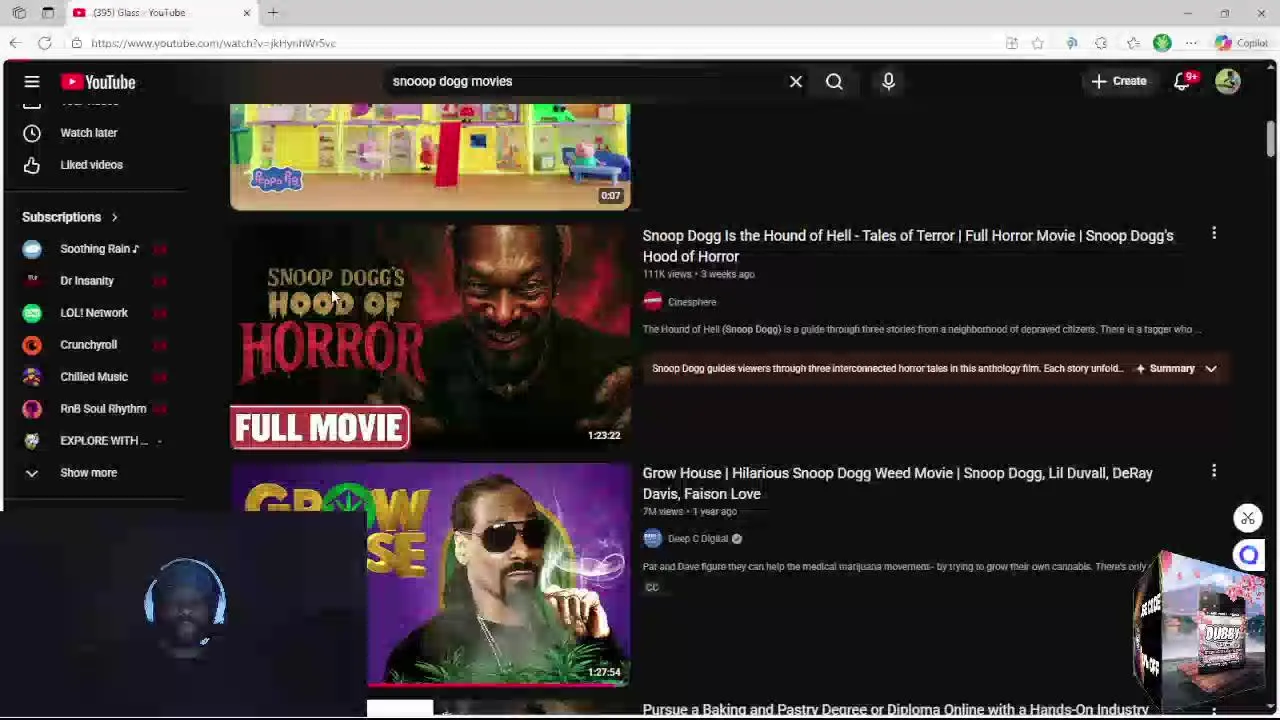Click the CC badge on Grow House
1280x720 pixels.
(652, 588)
